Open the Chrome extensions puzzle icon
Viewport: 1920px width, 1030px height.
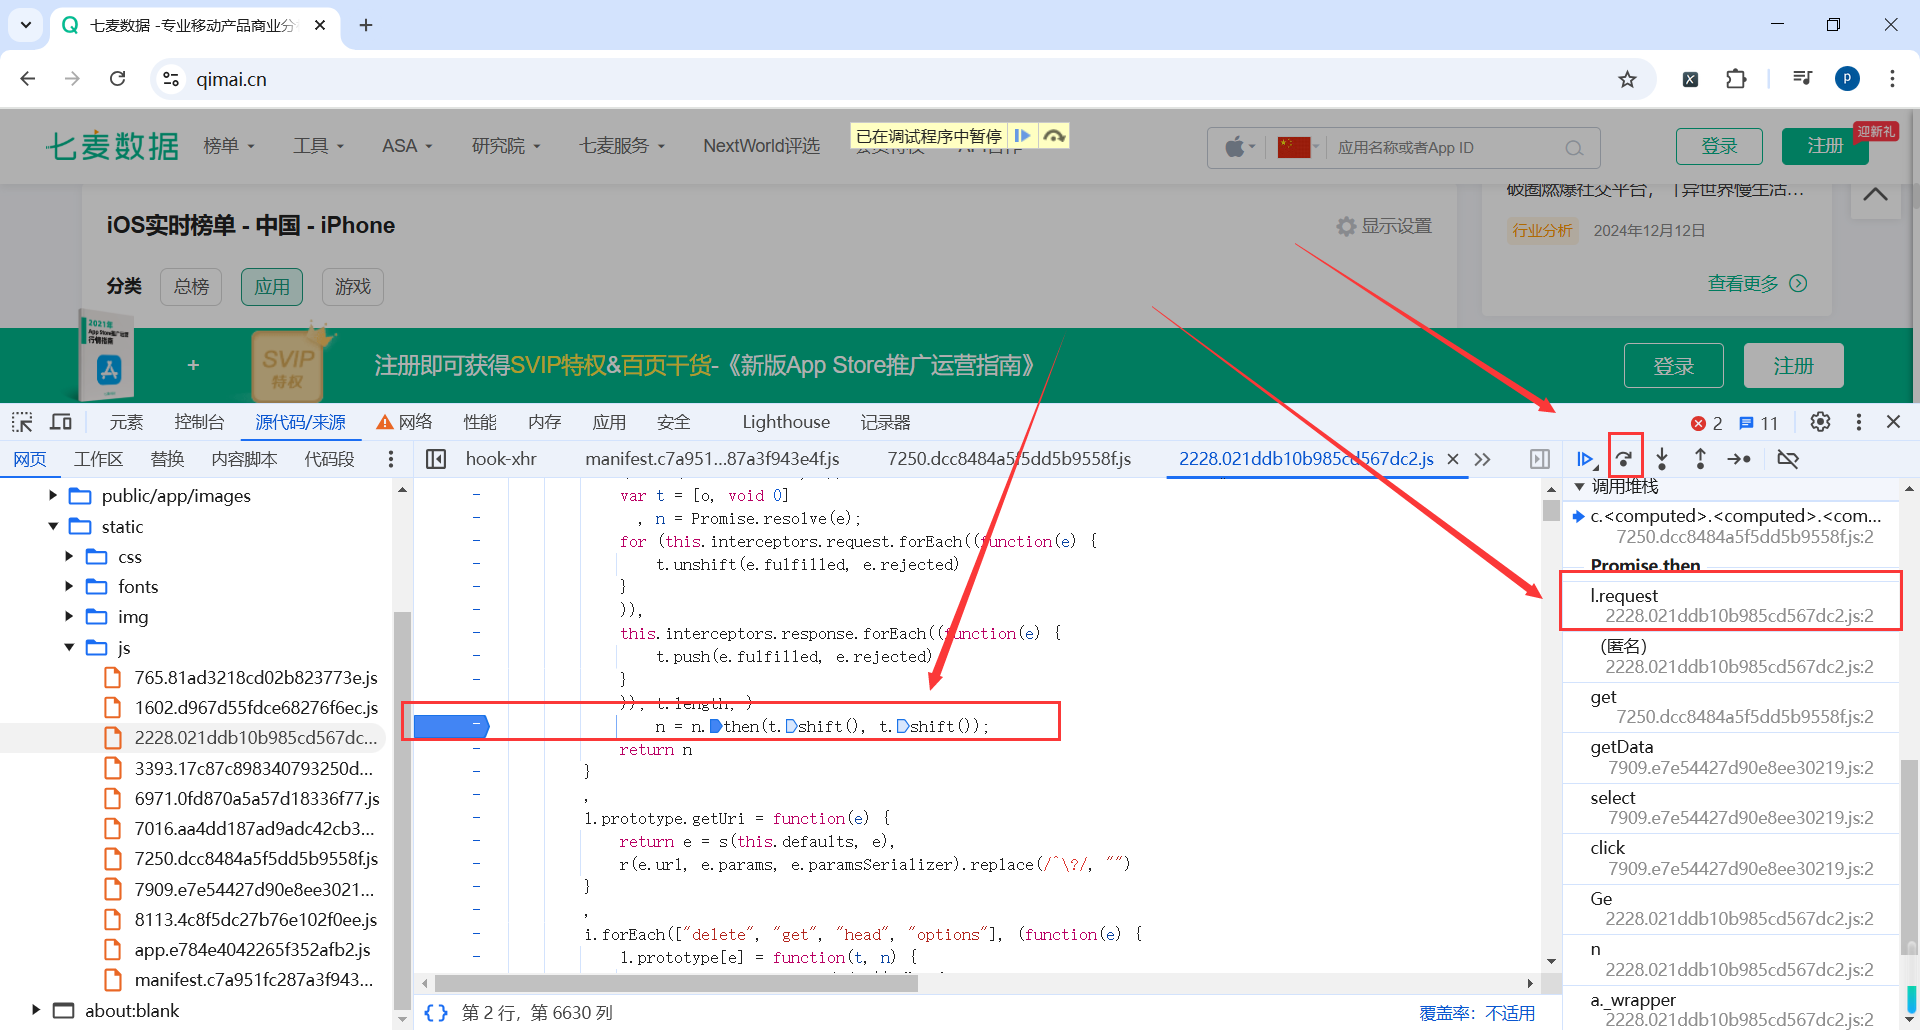[x=1736, y=79]
